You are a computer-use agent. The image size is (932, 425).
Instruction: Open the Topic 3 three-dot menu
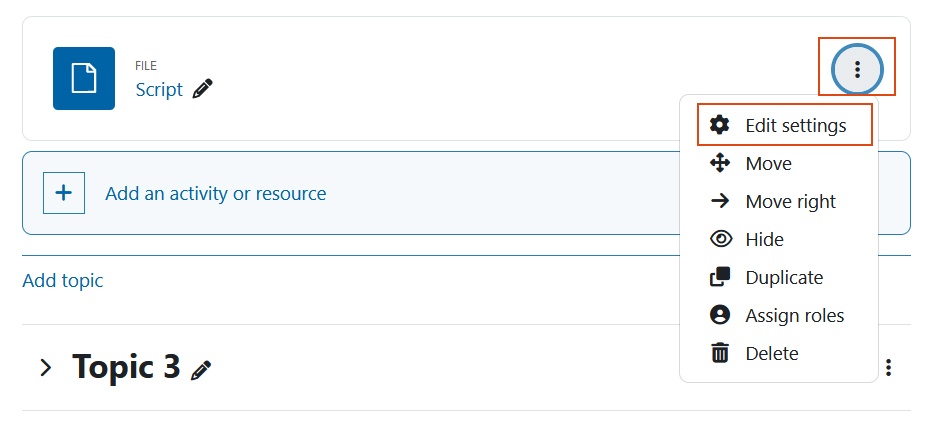889,367
